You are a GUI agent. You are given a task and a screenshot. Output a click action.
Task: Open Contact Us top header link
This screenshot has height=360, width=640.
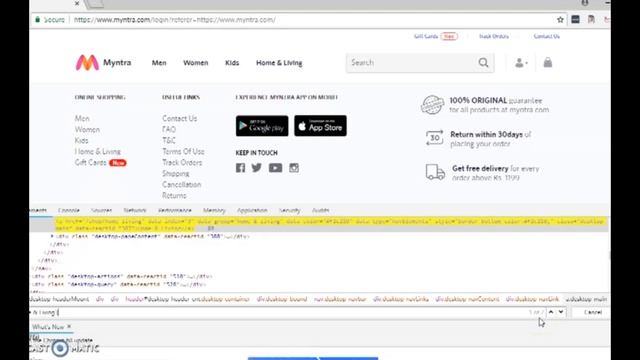(547, 36)
